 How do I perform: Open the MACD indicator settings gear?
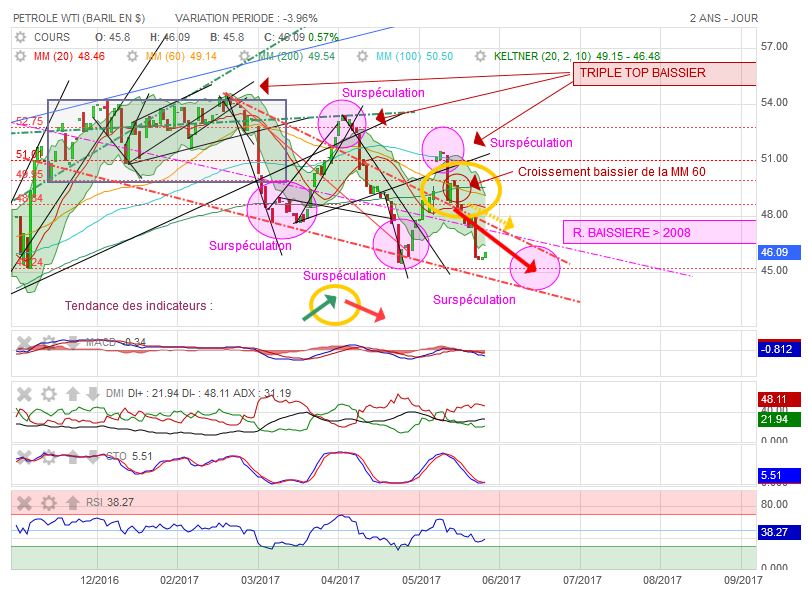coord(48,343)
